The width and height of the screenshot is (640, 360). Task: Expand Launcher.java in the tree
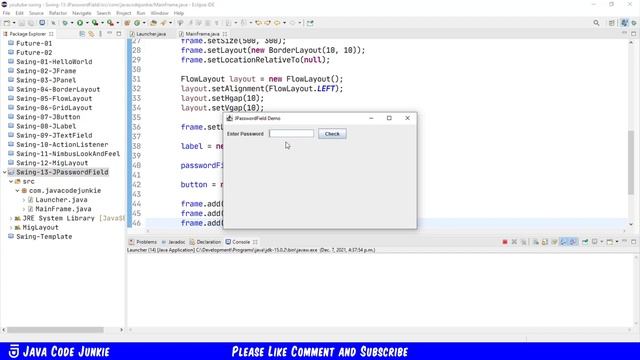pos(24,200)
